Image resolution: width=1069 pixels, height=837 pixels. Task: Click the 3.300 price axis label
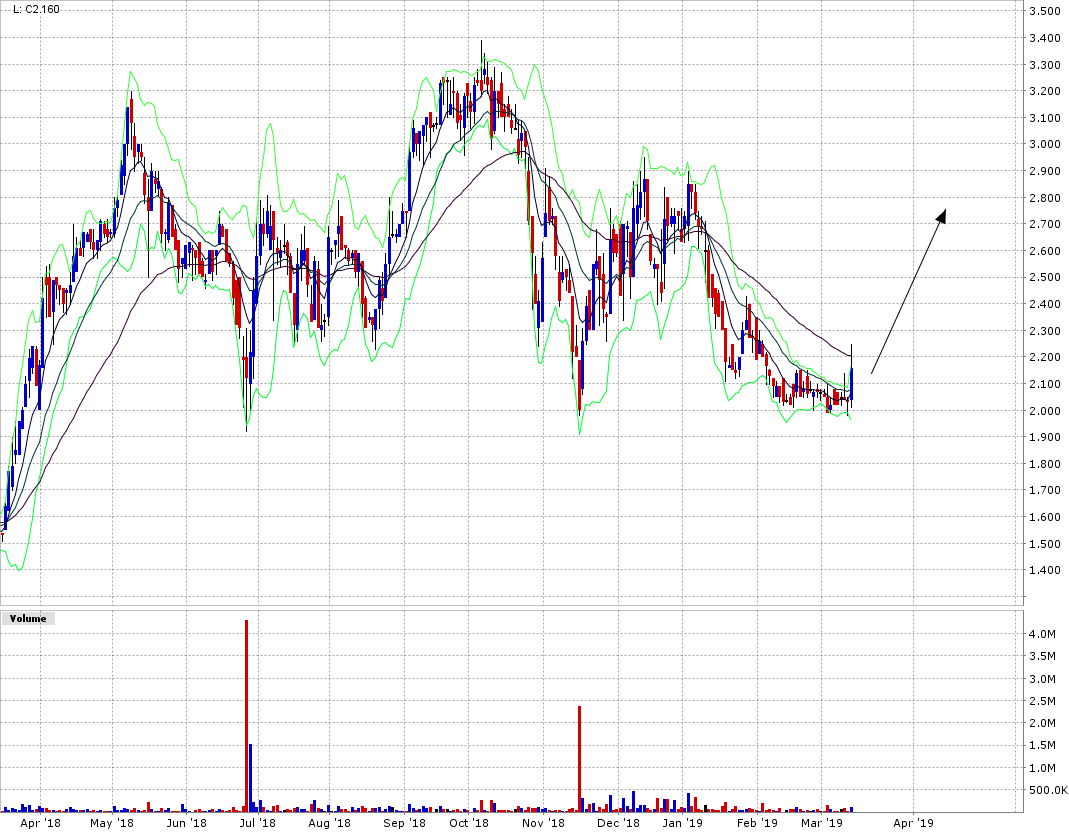tap(1045, 65)
